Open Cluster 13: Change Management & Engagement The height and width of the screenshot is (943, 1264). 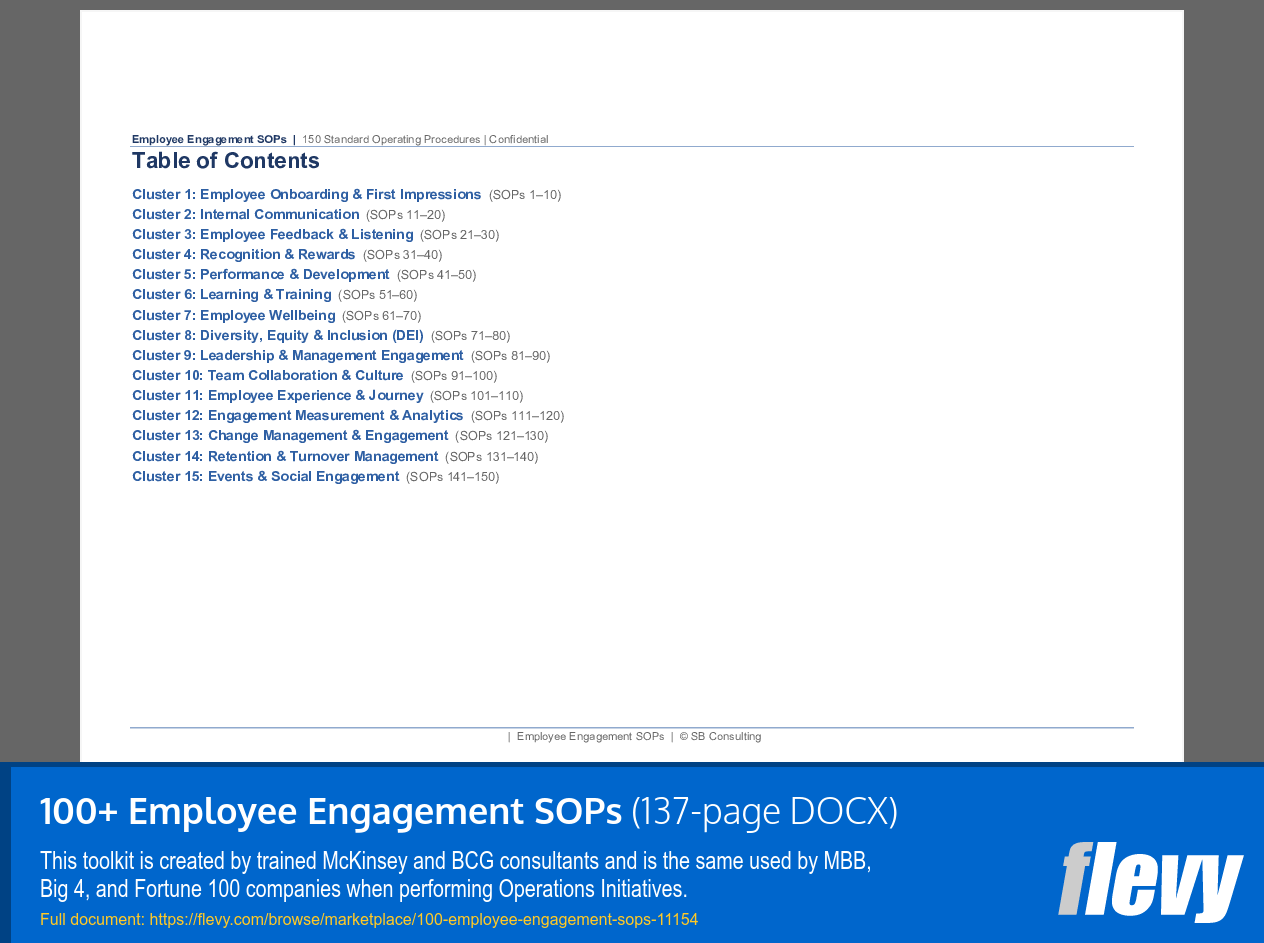pos(290,435)
